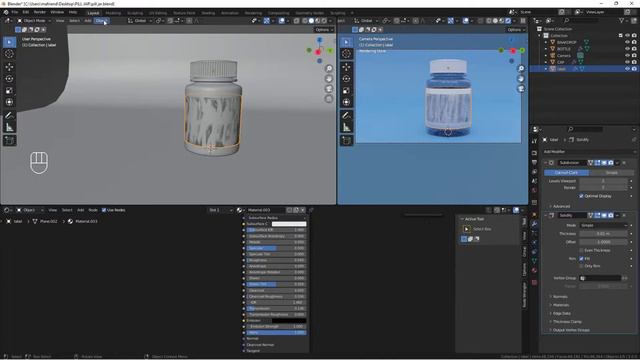
Task: Toggle Rim Fill checkbox
Action: (581, 258)
